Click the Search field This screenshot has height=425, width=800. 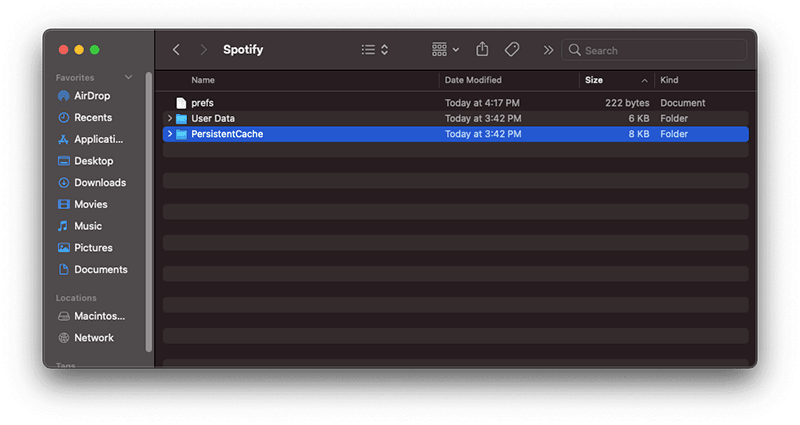(654, 50)
